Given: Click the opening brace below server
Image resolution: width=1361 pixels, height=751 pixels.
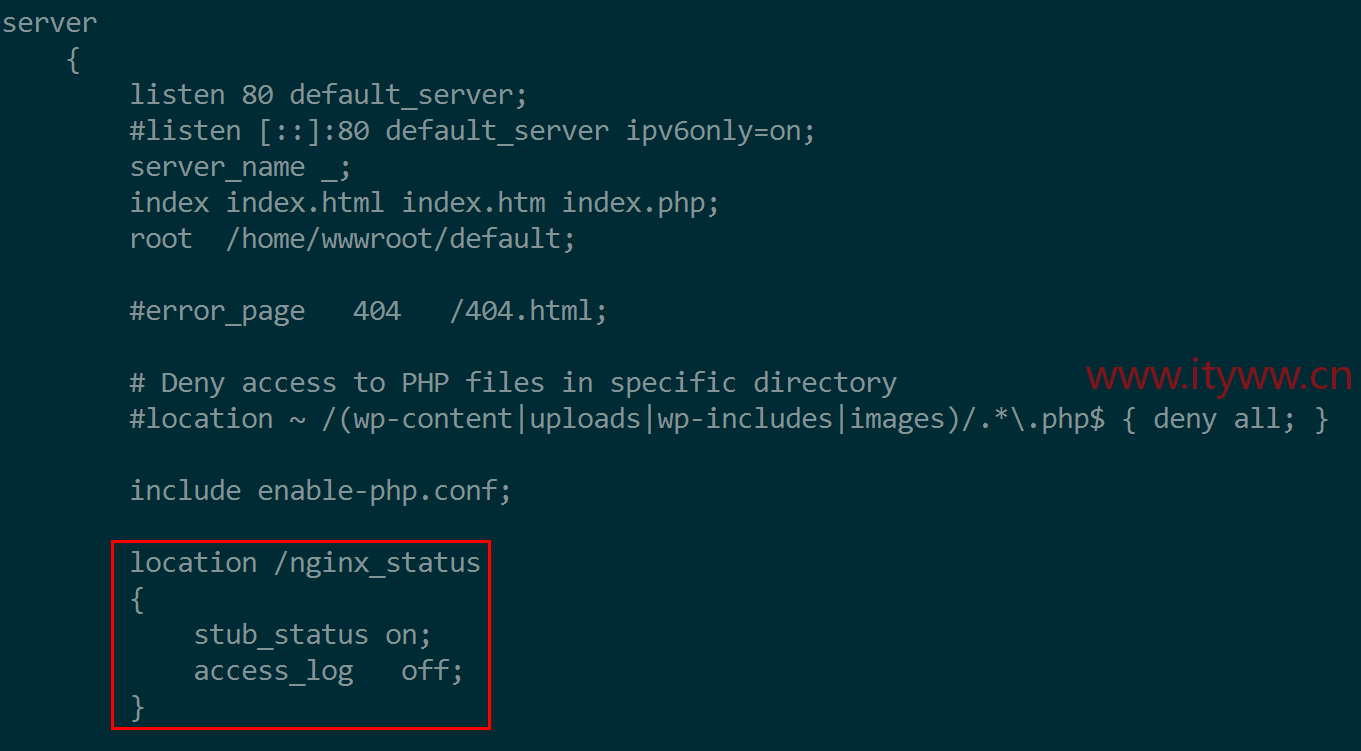Looking at the screenshot, I should 73,61.
